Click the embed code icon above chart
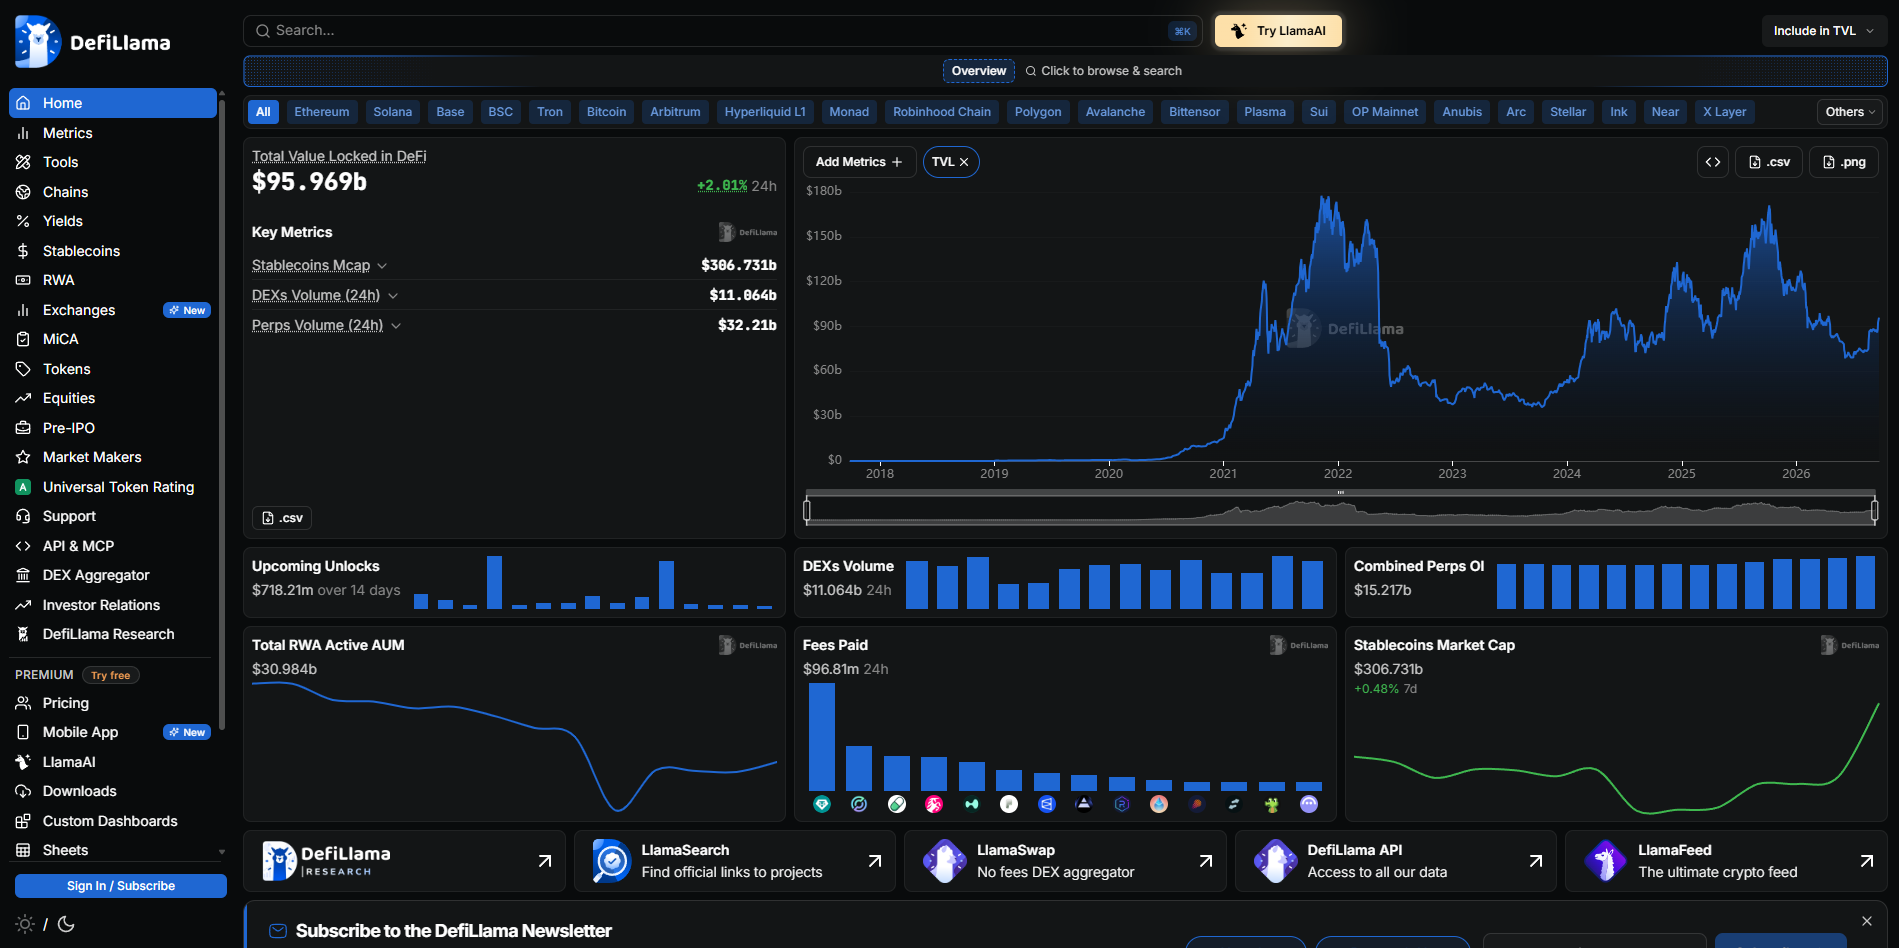This screenshot has height=948, width=1899. [x=1713, y=162]
